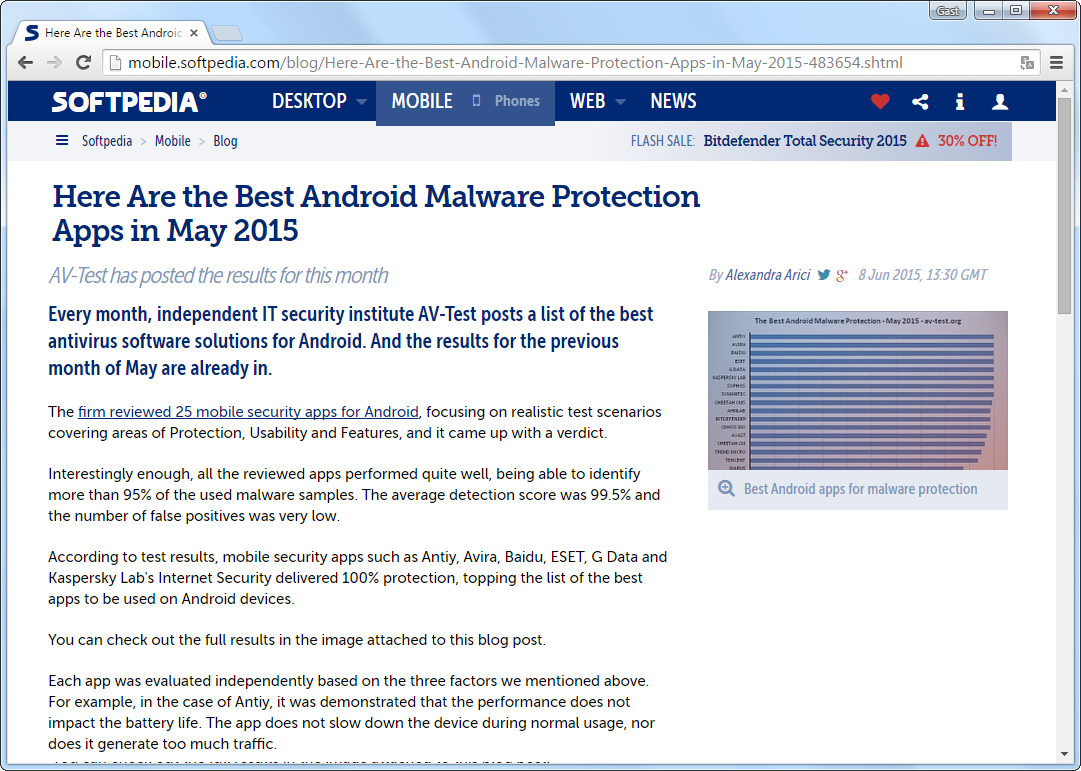Screen dimensions: 1081x771
Task: Open the user account icon
Action: (999, 102)
